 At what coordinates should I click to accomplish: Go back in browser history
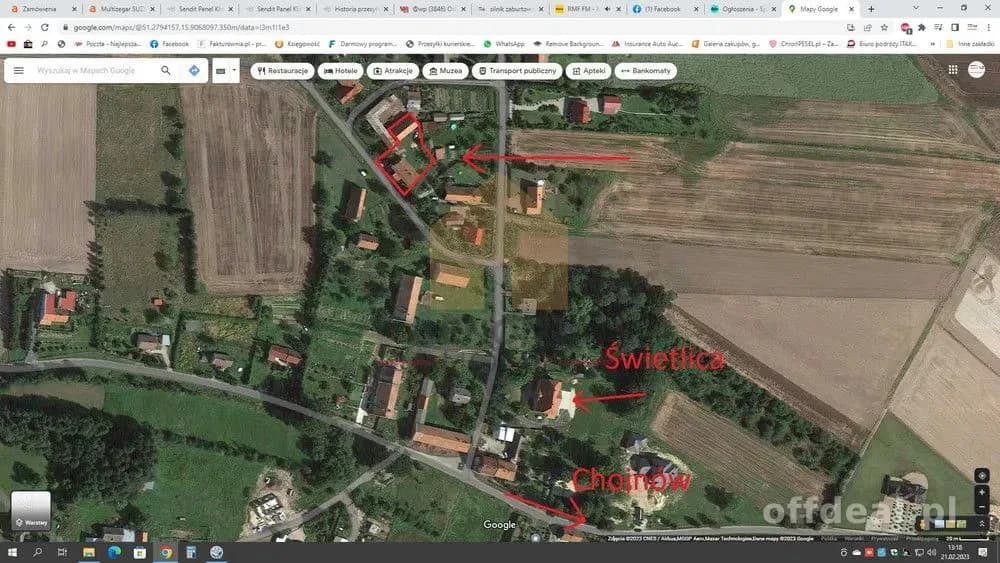(x=11, y=27)
